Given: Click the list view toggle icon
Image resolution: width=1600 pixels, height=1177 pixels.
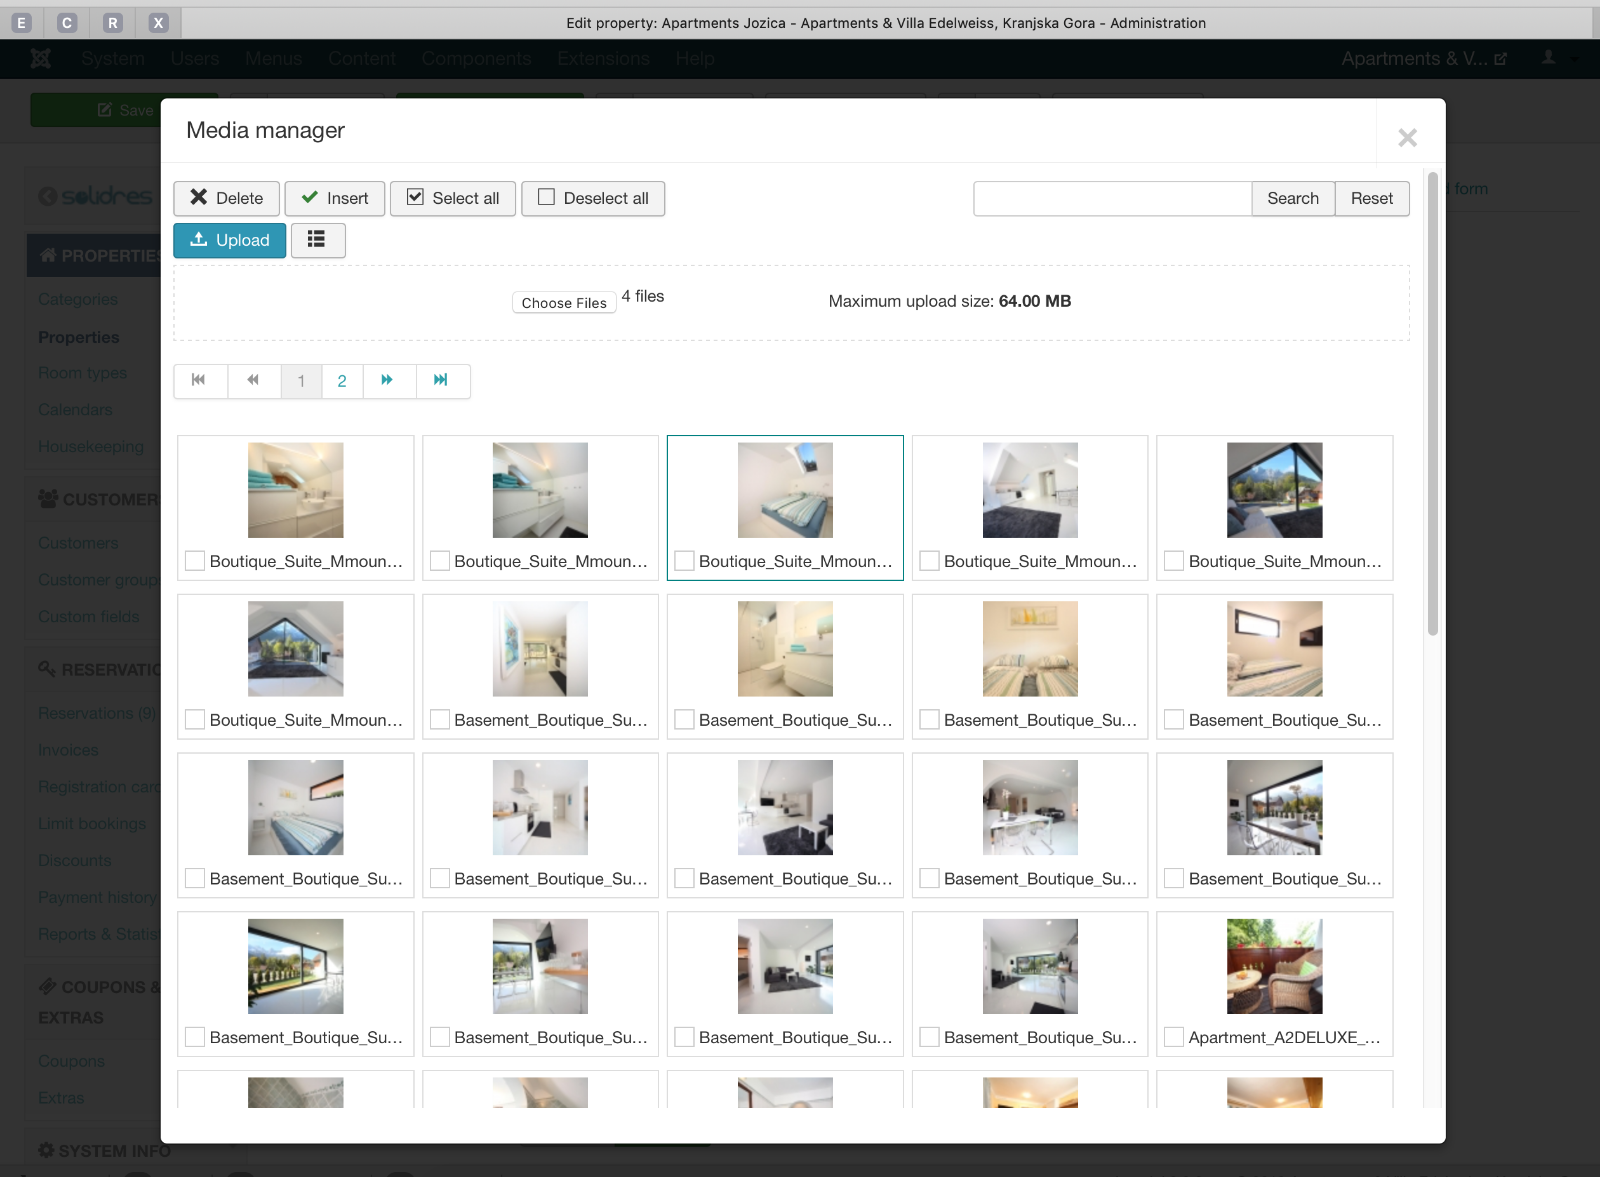Looking at the screenshot, I should (317, 240).
